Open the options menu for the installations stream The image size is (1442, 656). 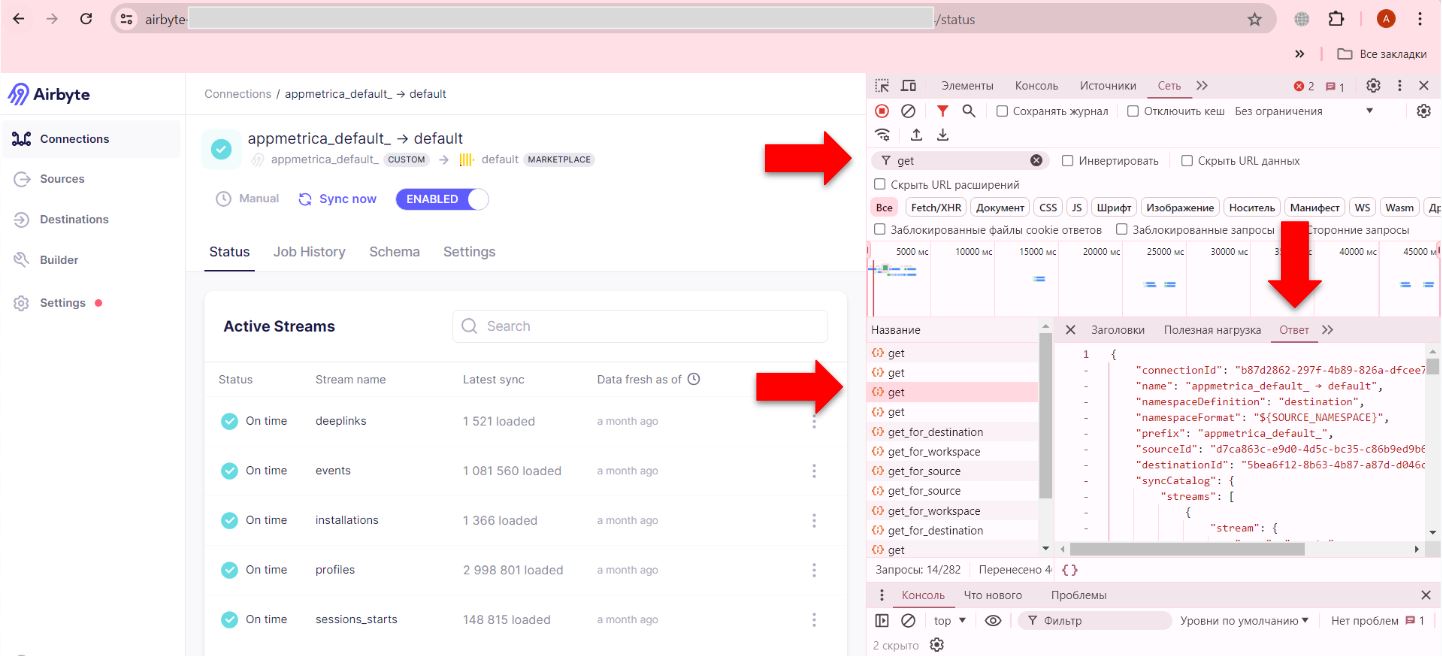tap(814, 520)
